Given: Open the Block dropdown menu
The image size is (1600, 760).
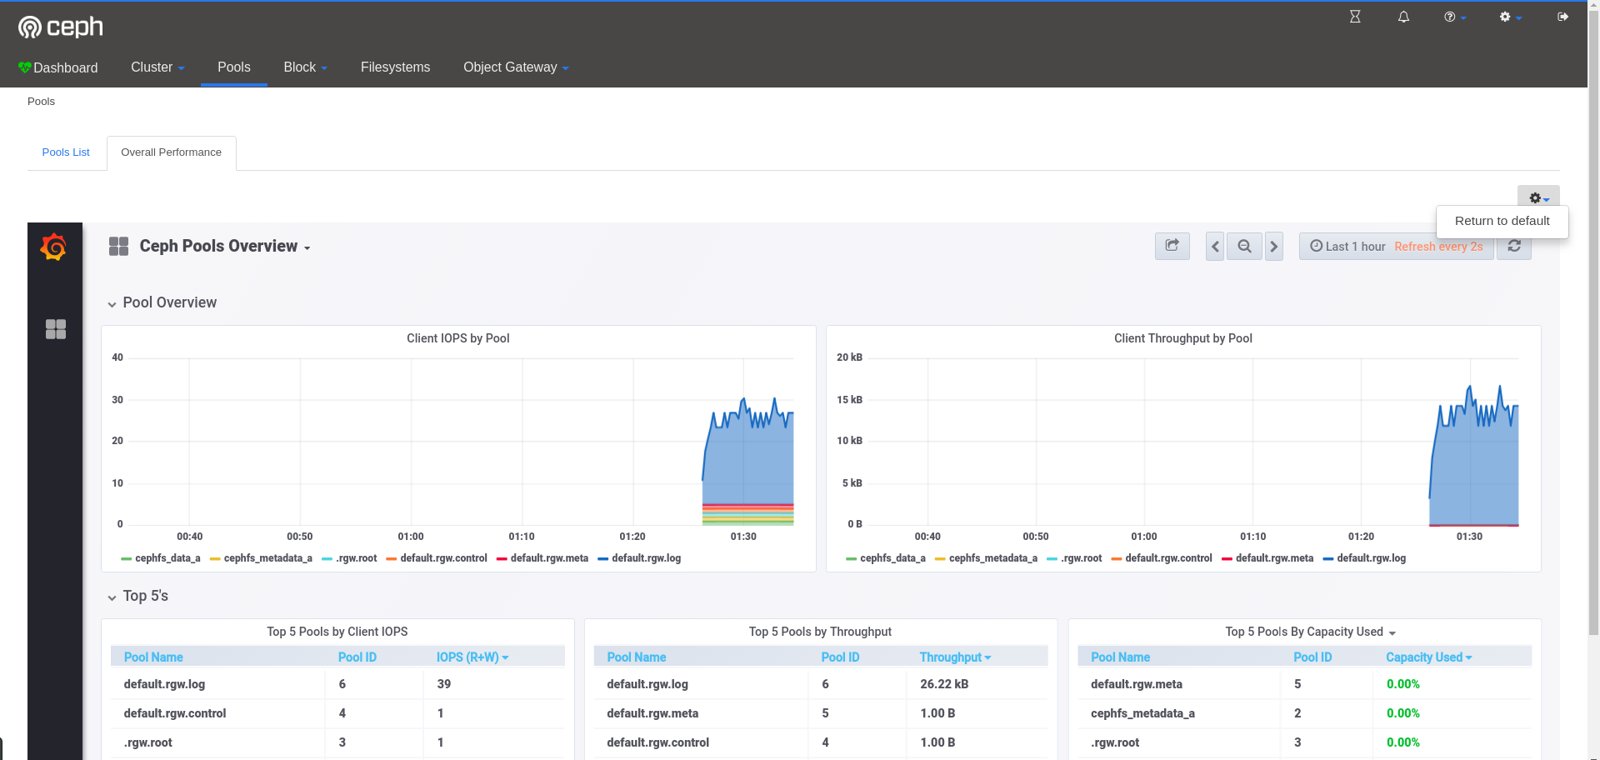Looking at the screenshot, I should tap(305, 67).
